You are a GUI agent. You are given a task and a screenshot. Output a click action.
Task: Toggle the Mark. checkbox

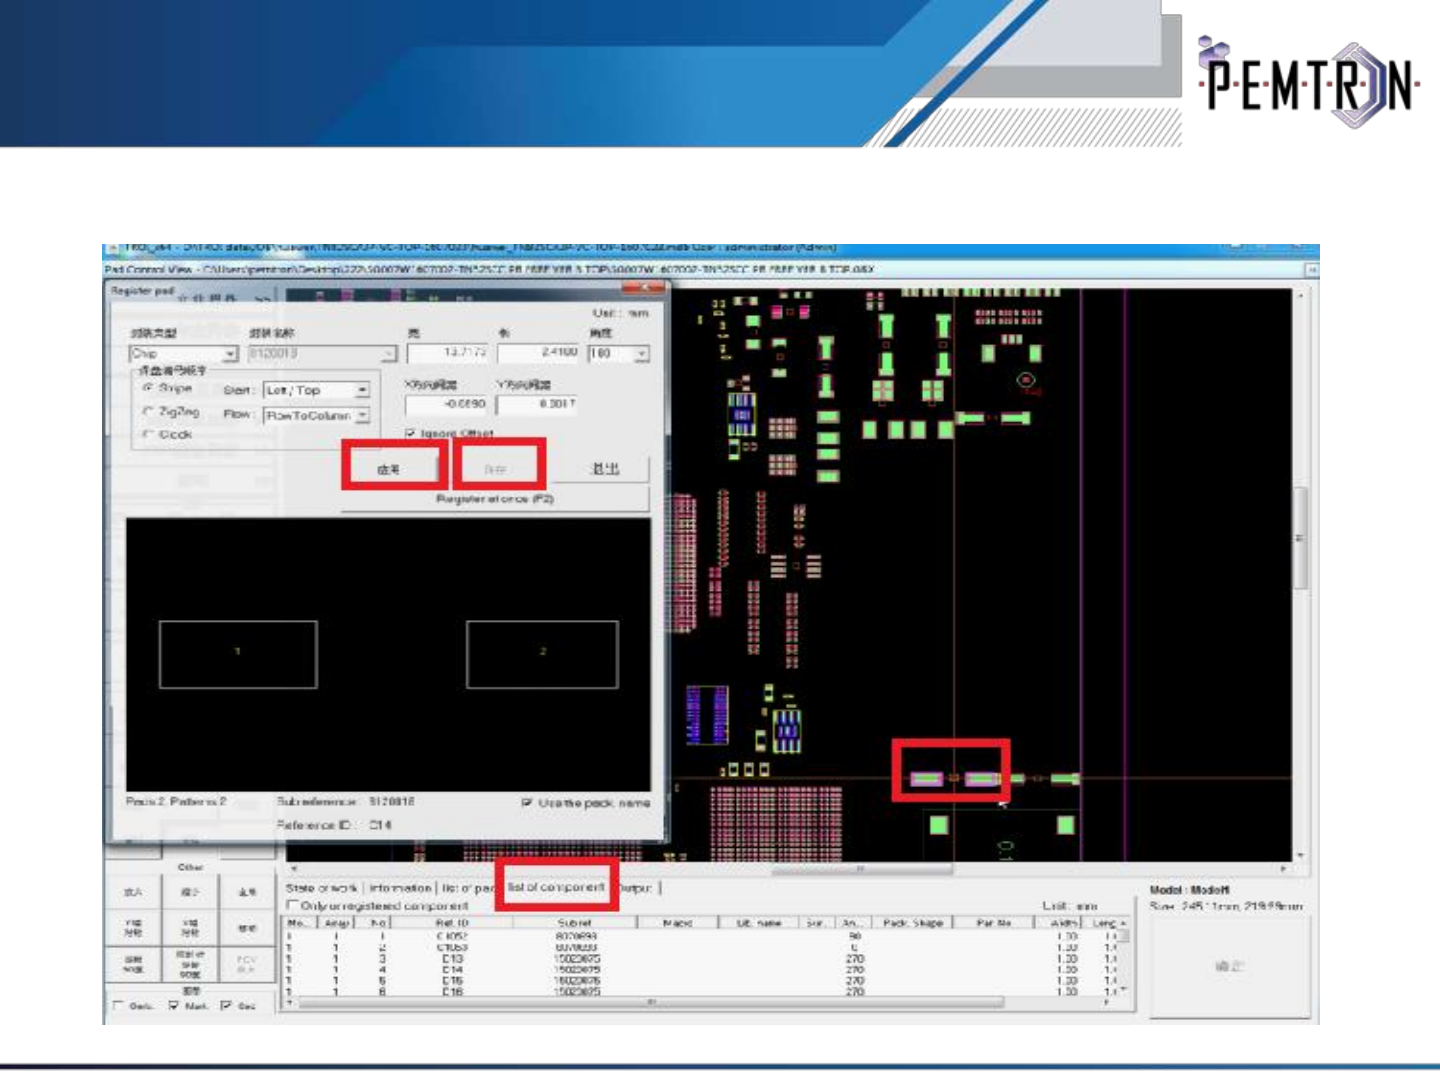pos(174,1006)
